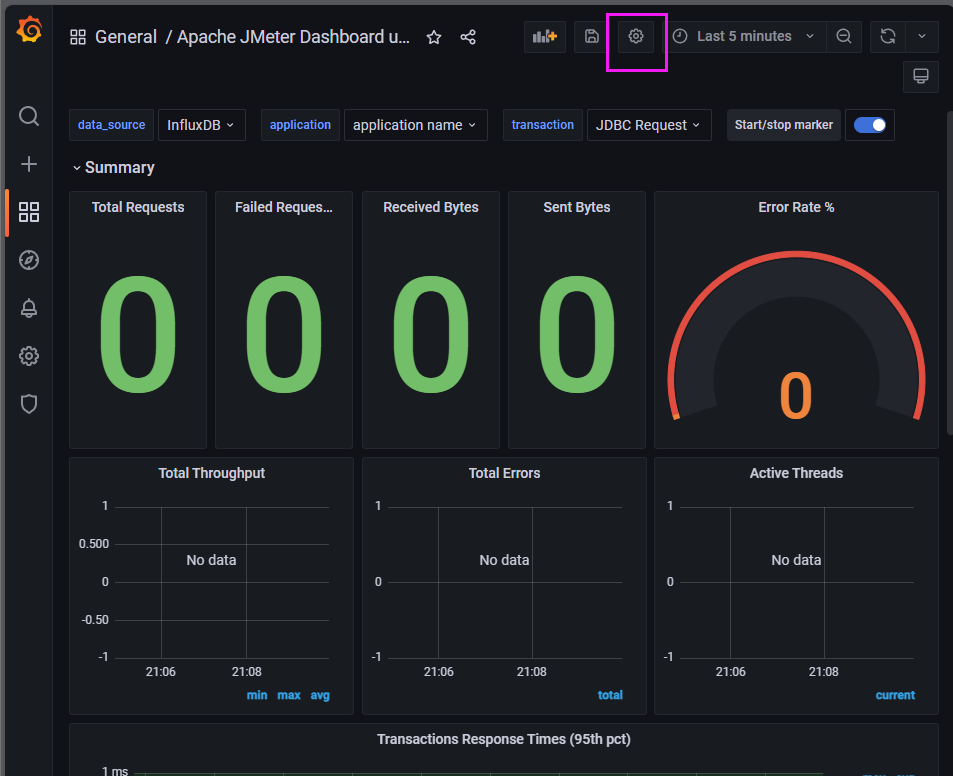
Task: Click the Zoom out time range icon
Action: [x=844, y=36]
